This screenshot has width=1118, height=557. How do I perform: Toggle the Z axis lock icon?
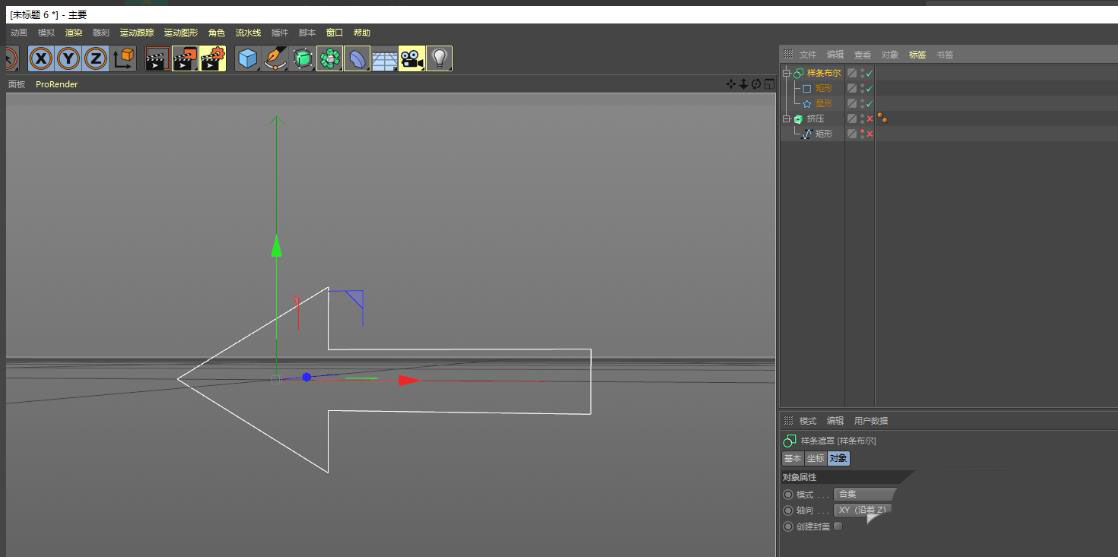96,59
